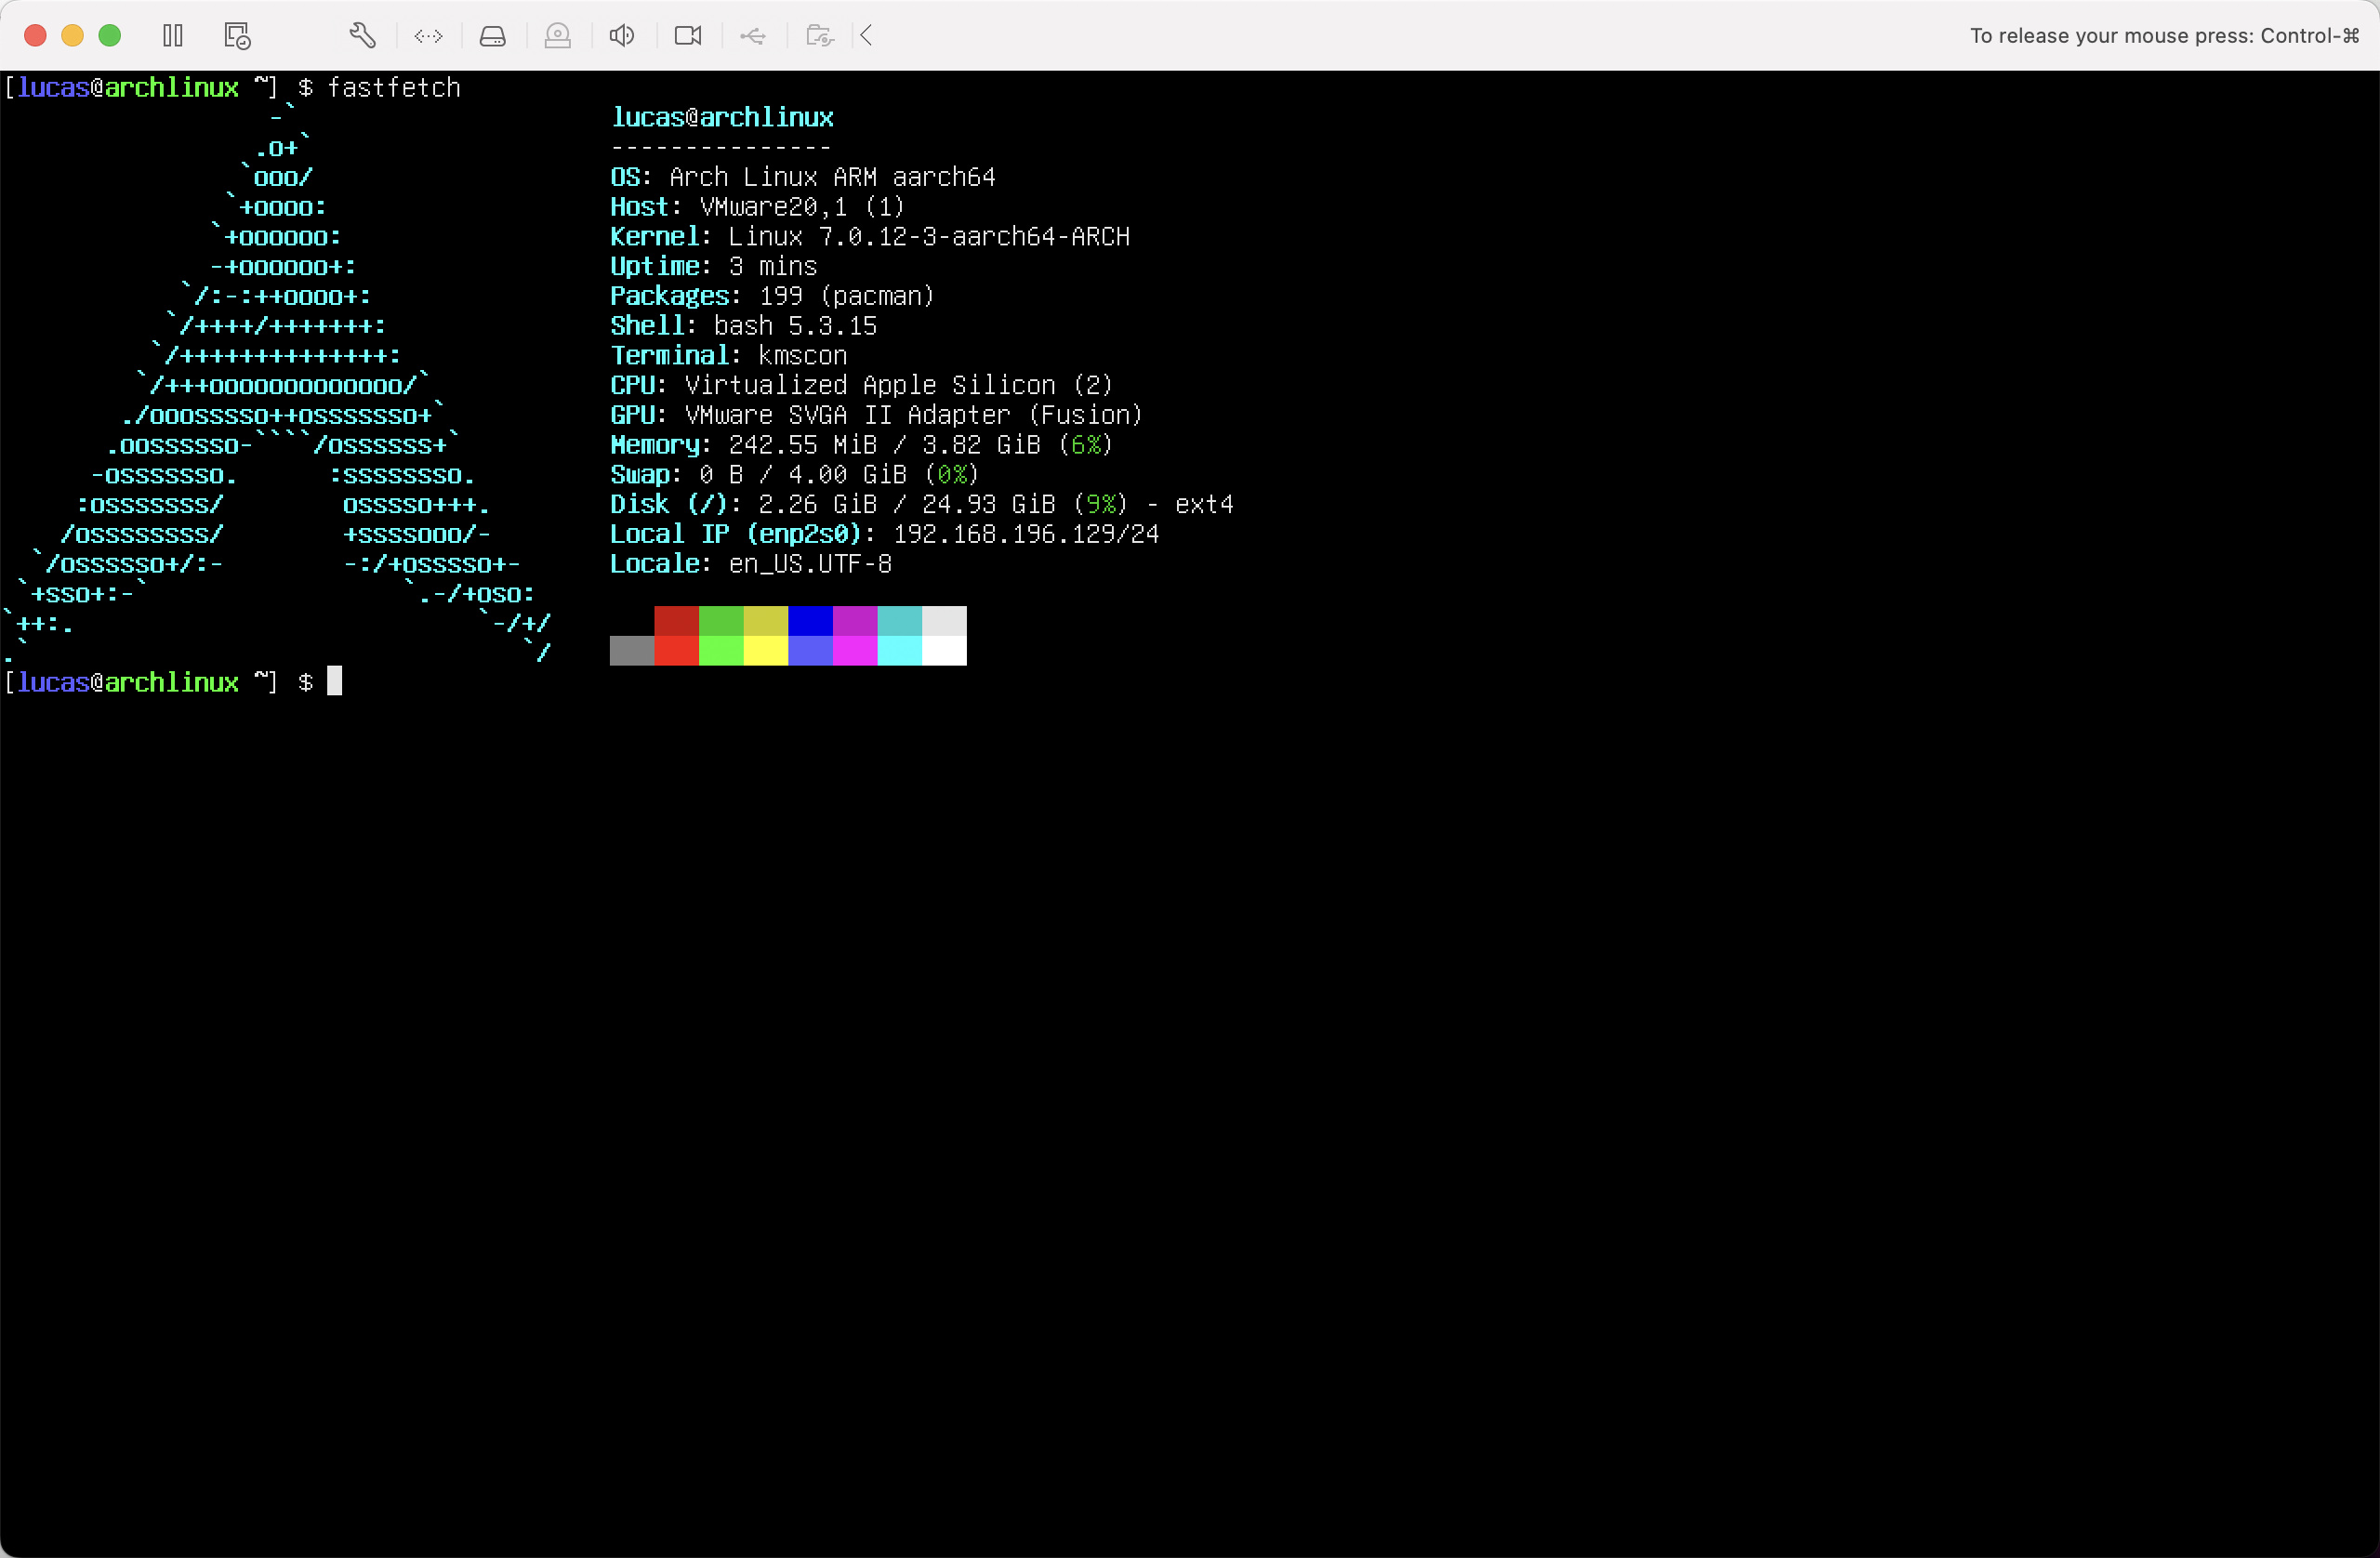
Task: Click the gray color block
Action: [632, 651]
